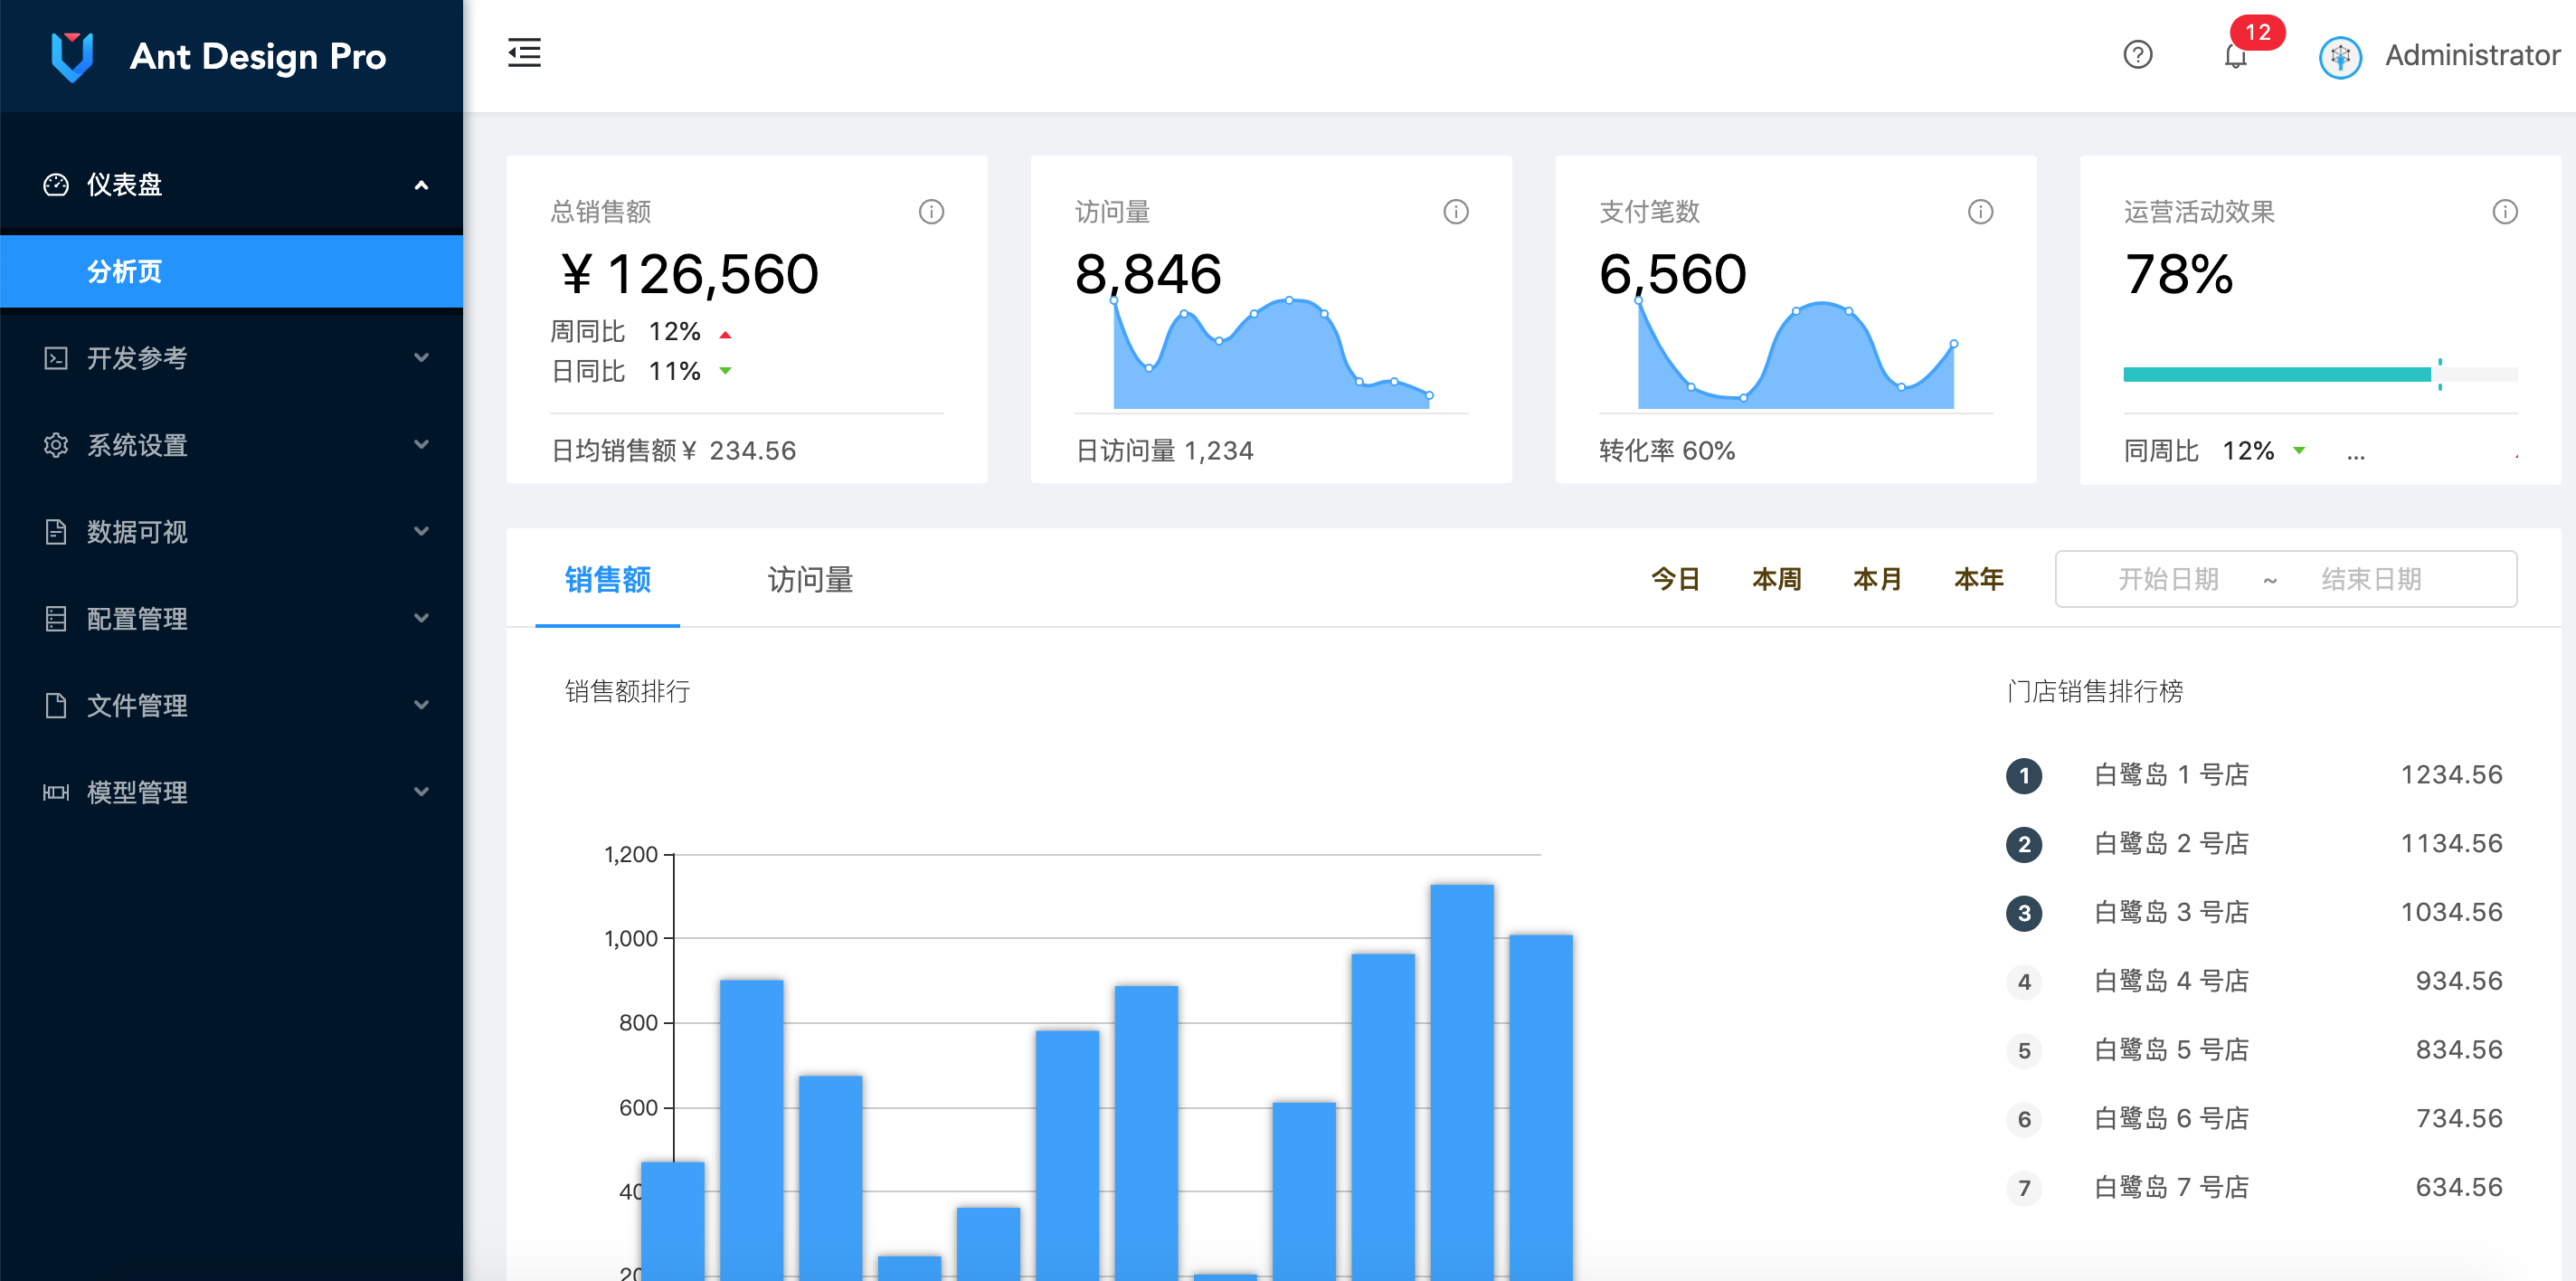Expand 文件管理 submenu chevron
The image size is (2576, 1281).
[421, 706]
